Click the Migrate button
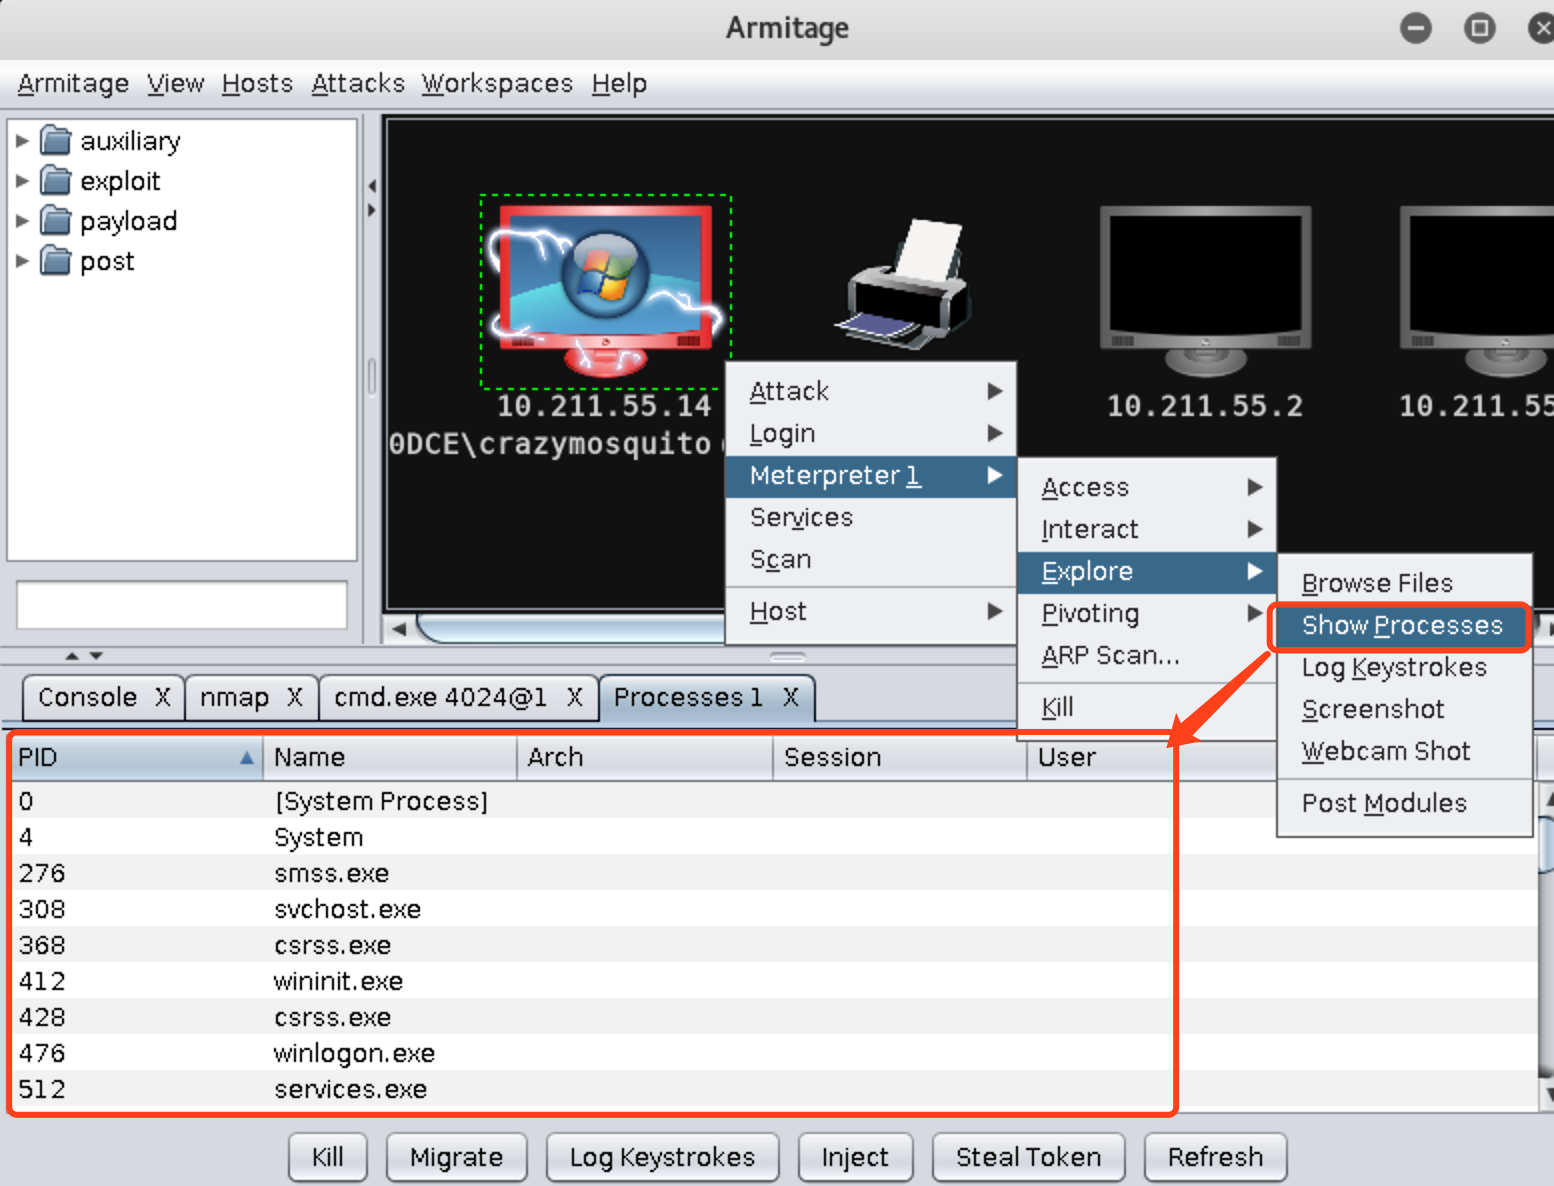The width and height of the screenshot is (1554, 1186). point(456,1157)
